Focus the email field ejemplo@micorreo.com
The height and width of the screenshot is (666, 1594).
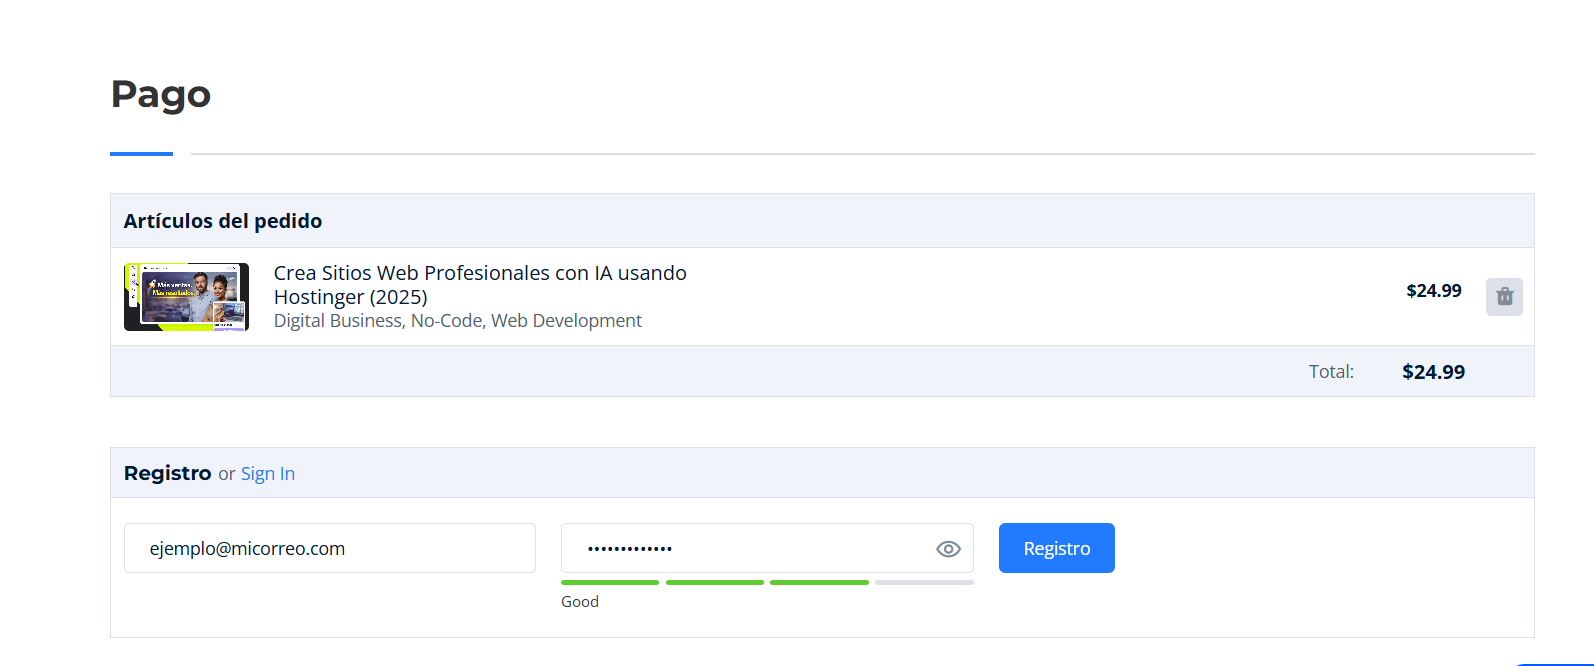point(329,548)
